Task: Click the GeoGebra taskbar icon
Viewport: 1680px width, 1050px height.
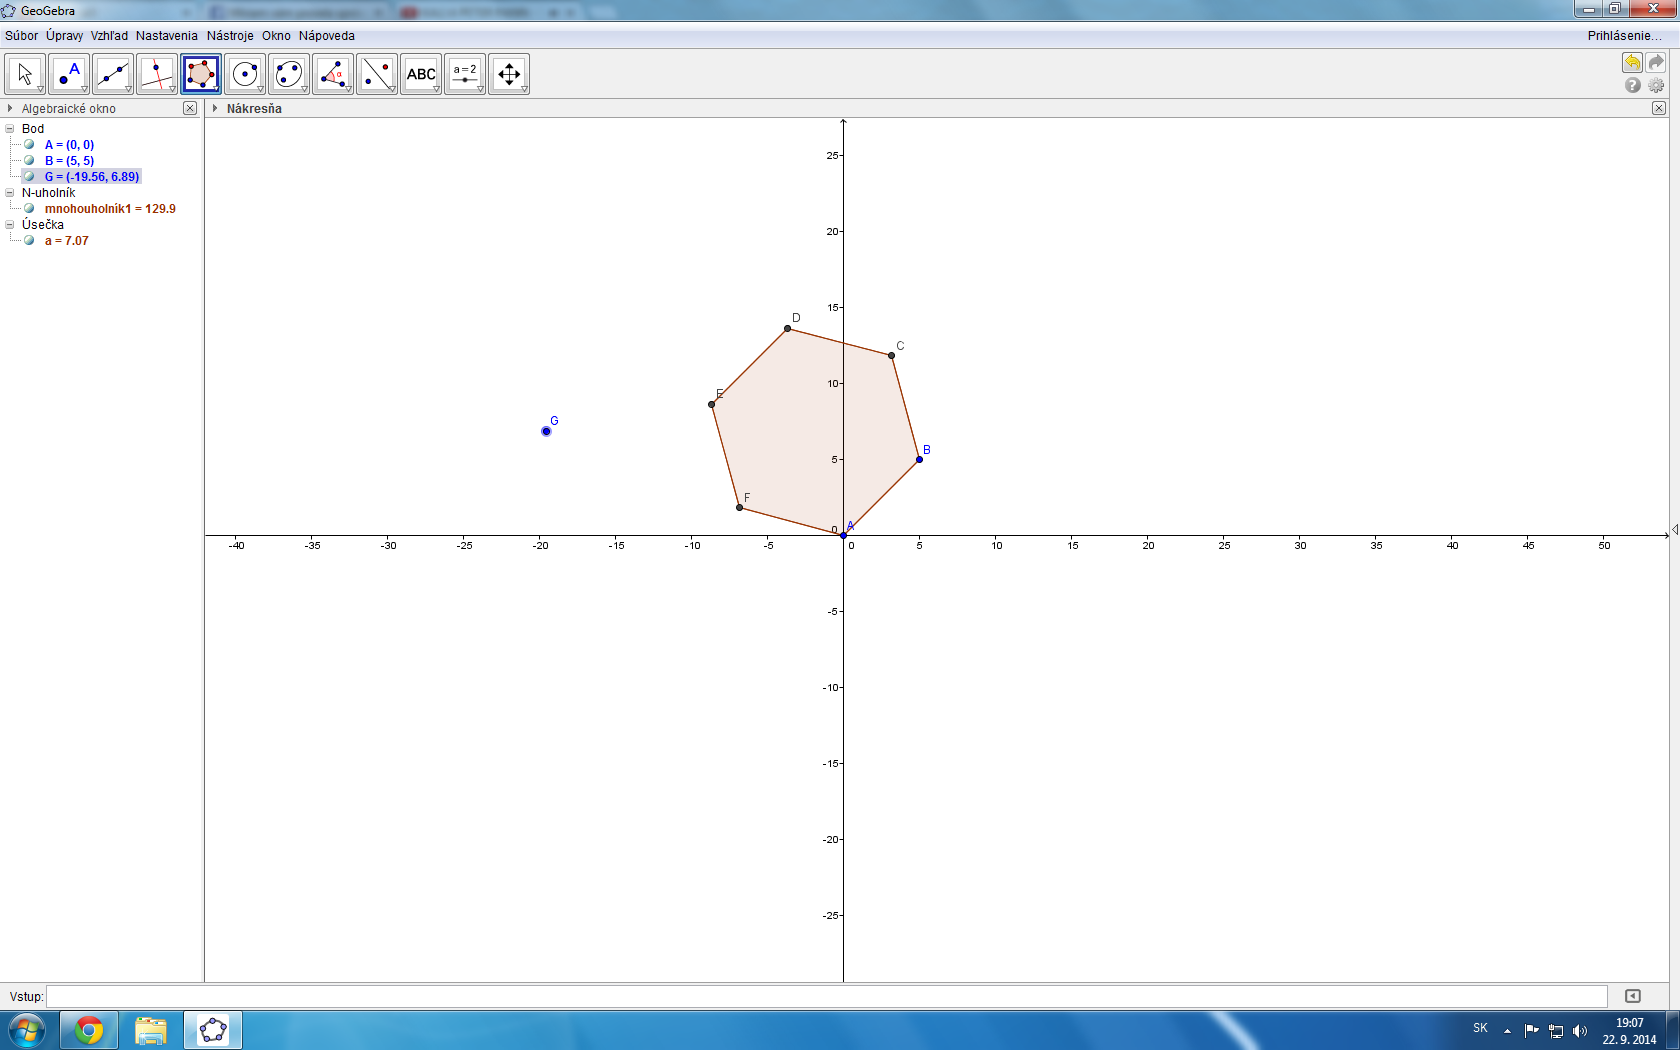Action: point(213,1030)
